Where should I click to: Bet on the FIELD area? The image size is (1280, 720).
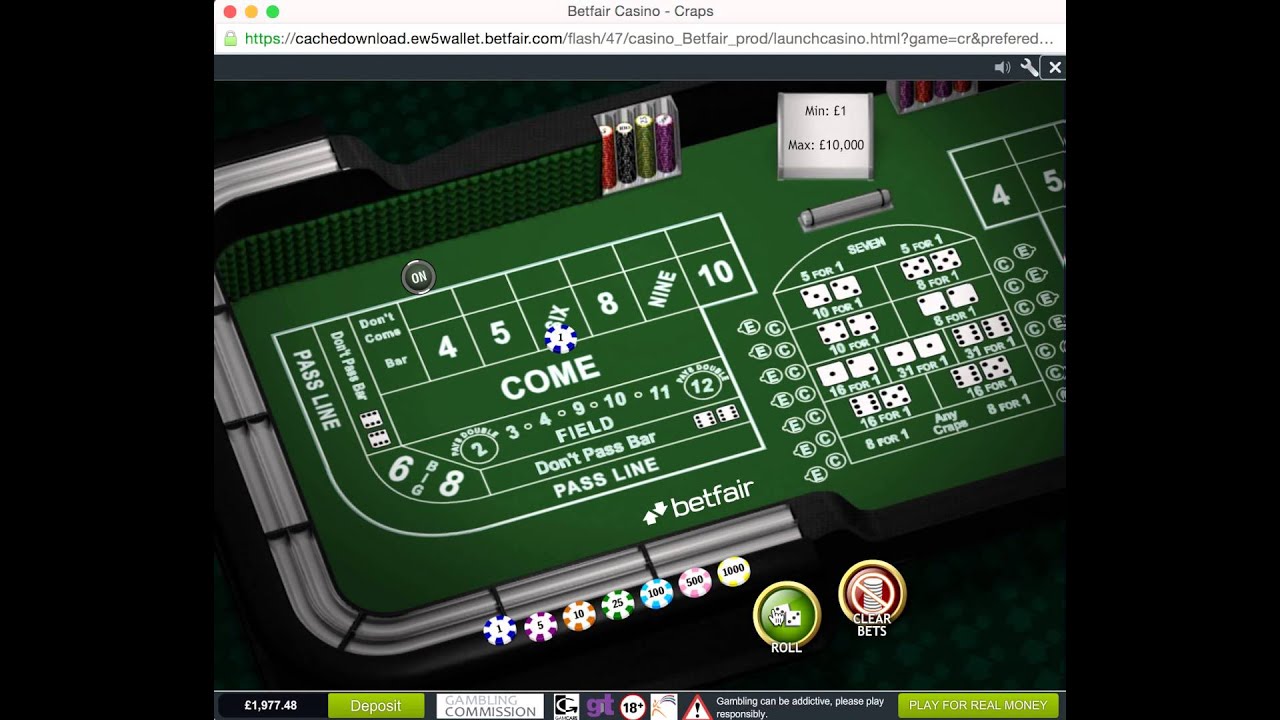point(585,428)
